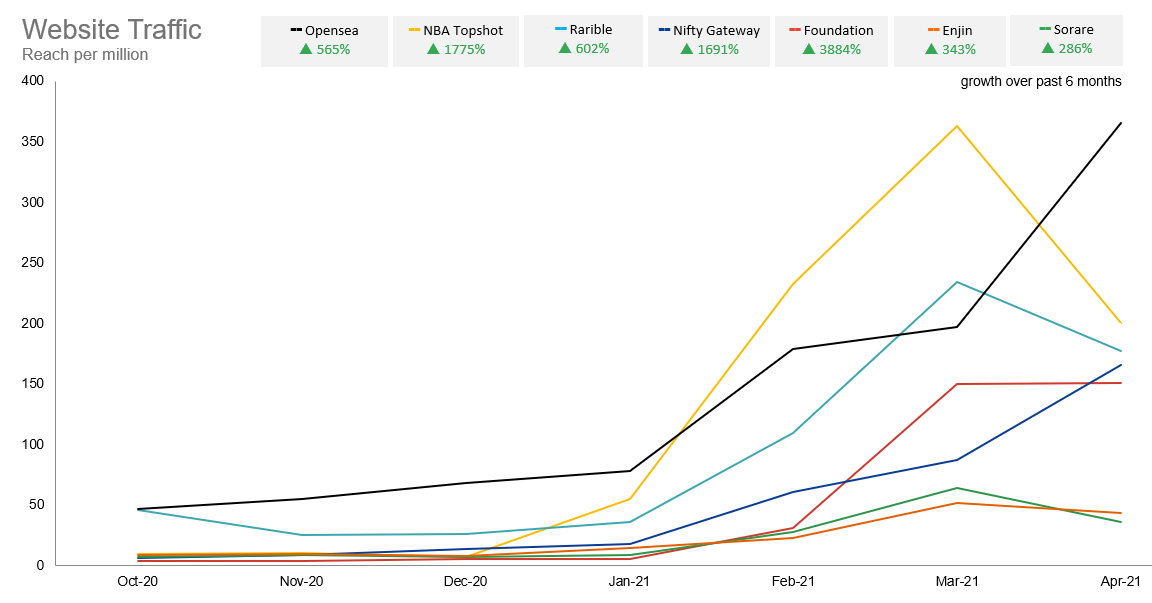Click the Feb-21 axis label
Viewport: 1152px width, 603px height.
pos(793,582)
